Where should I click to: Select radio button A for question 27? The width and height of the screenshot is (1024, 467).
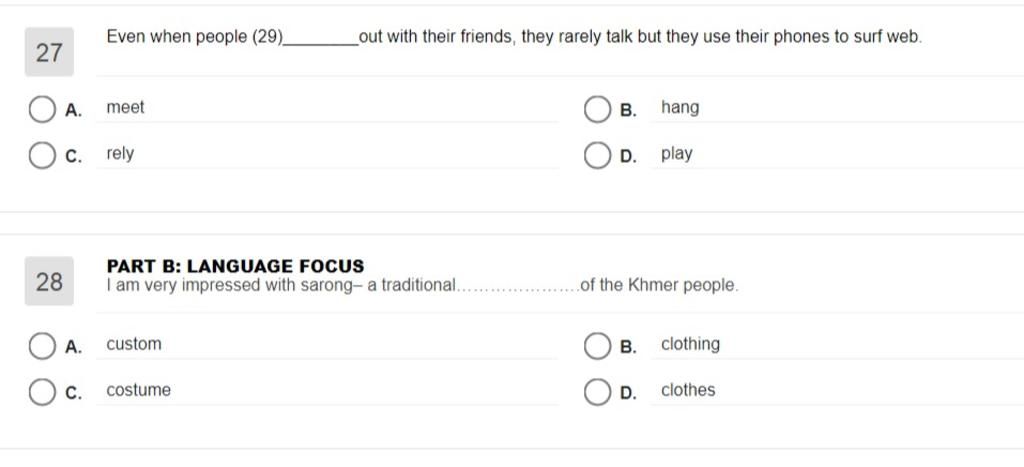(42, 110)
